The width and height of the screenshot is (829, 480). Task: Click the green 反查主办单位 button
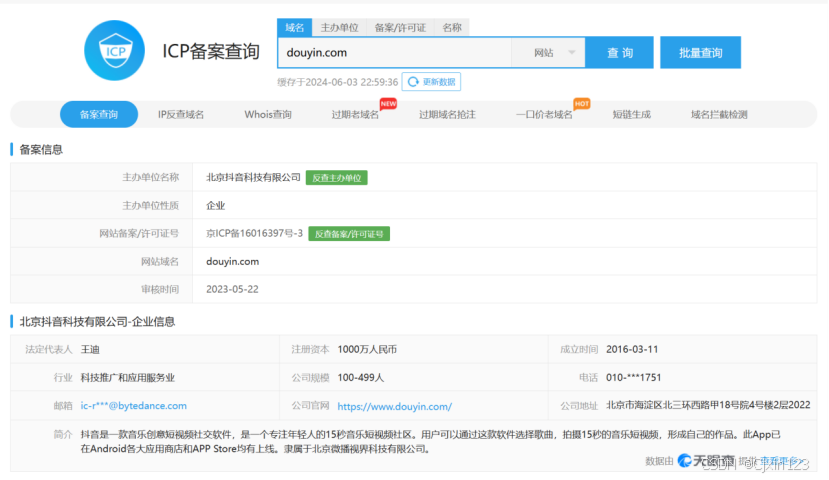(337, 178)
